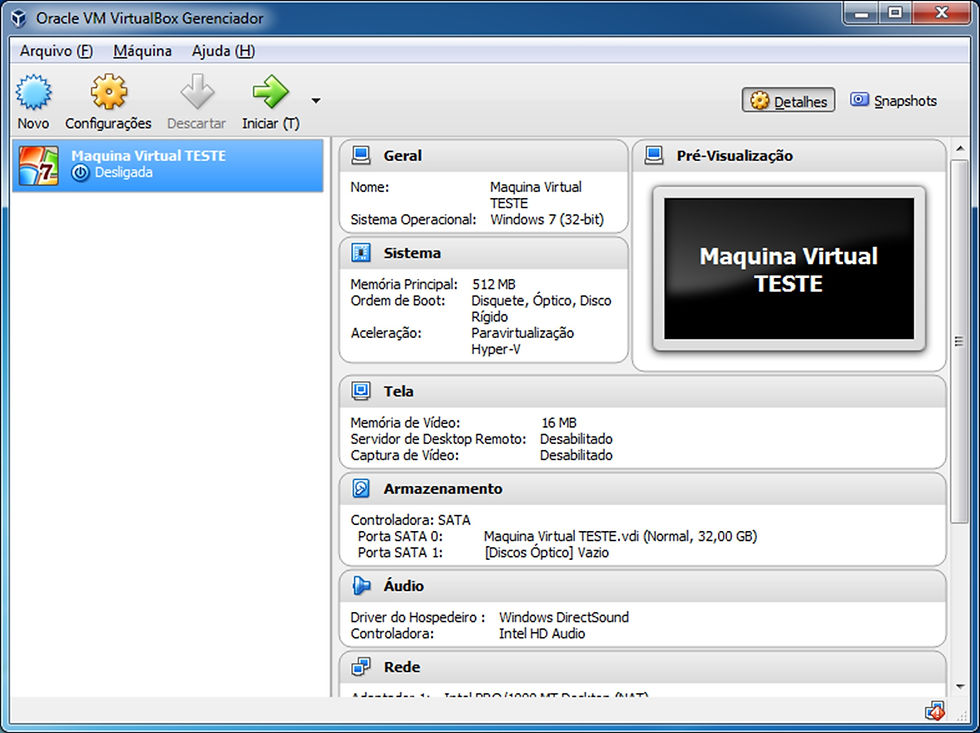Click the 'Controladora: SATA' label
Image resolution: width=980 pixels, height=733 pixels.
coord(410,520)
